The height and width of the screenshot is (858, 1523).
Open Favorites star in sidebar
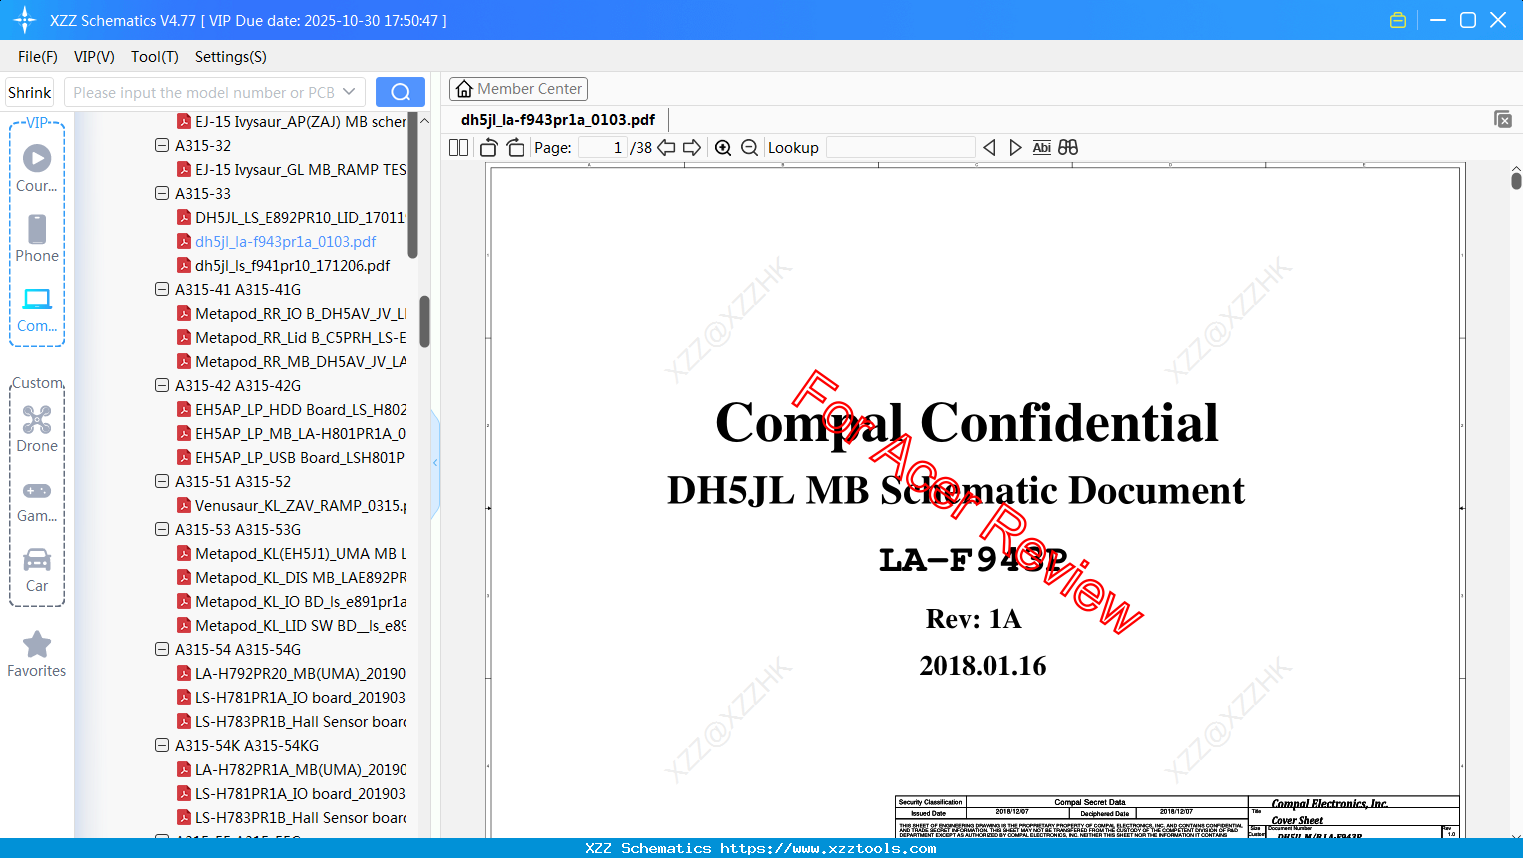(x=37, y=654)
